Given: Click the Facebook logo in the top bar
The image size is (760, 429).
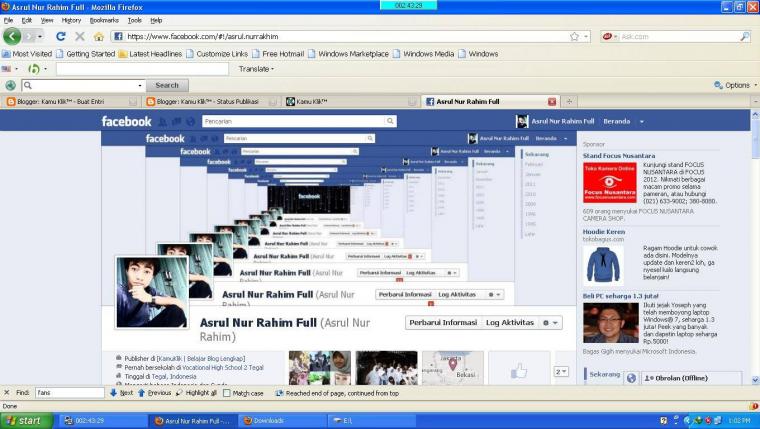Looking at the screenshot, I should click(126, 122).
